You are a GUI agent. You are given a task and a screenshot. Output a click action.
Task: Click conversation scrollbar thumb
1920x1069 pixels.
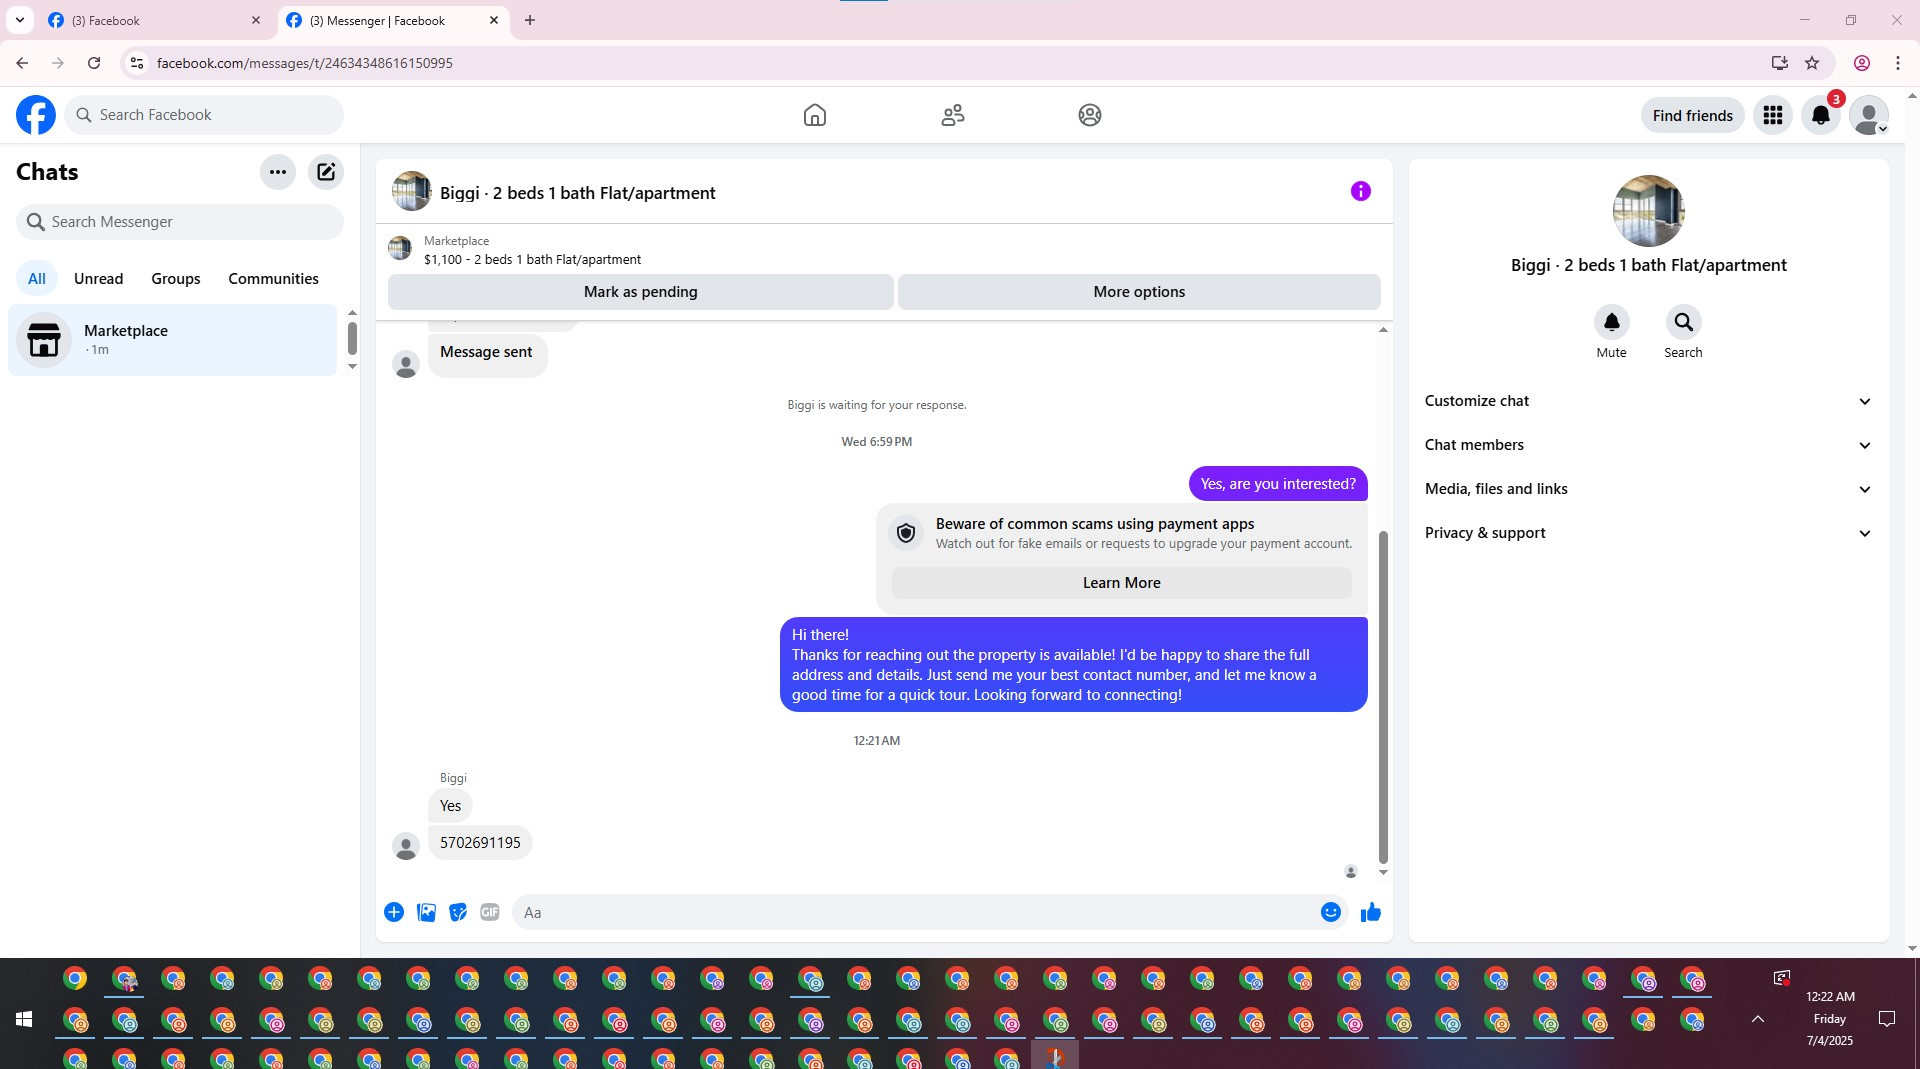coord(1383,697)
